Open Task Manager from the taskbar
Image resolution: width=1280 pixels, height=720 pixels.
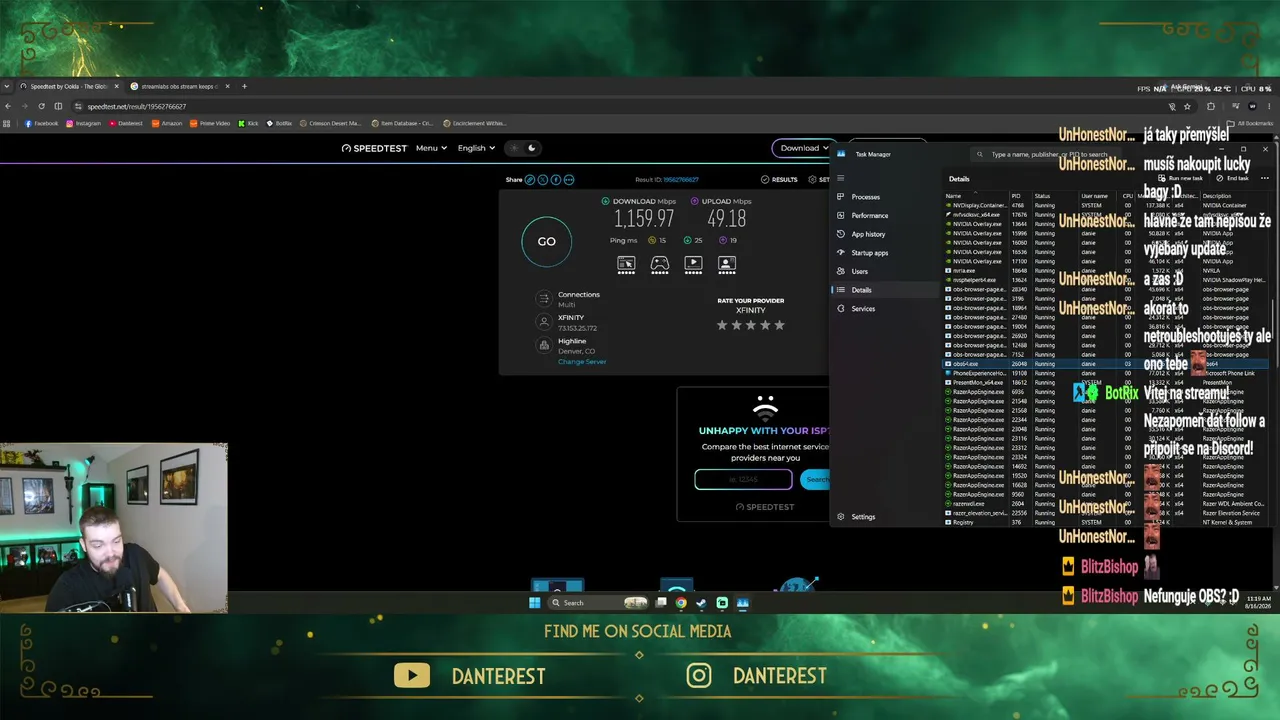pyautogui.click(x=742, y=603)
